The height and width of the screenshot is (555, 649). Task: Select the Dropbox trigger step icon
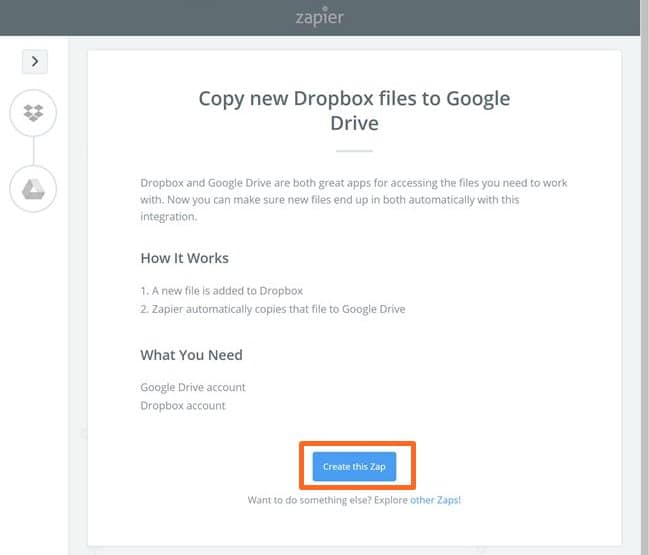tap(34, 114)
